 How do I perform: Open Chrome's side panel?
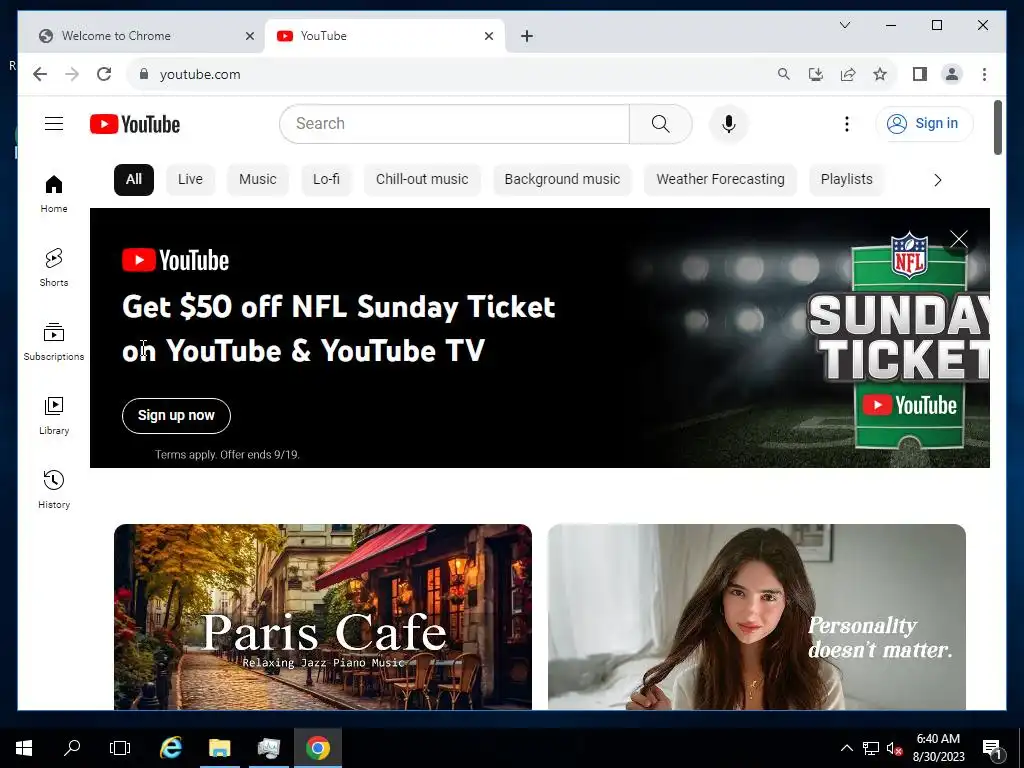coord(920,74)
